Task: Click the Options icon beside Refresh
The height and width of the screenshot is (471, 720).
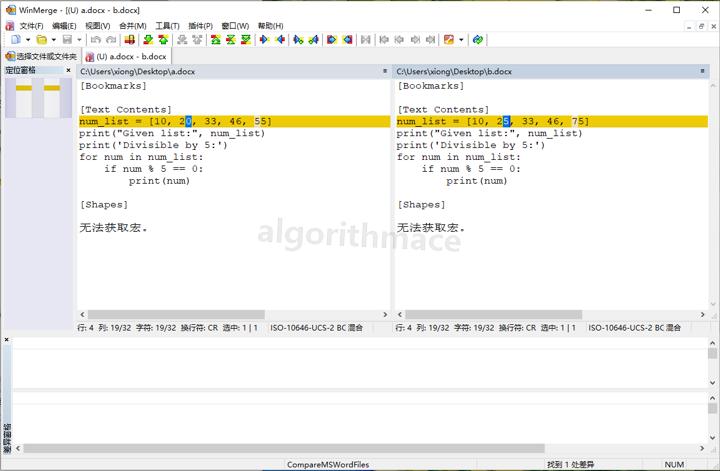Action: [x=449, y=40]
